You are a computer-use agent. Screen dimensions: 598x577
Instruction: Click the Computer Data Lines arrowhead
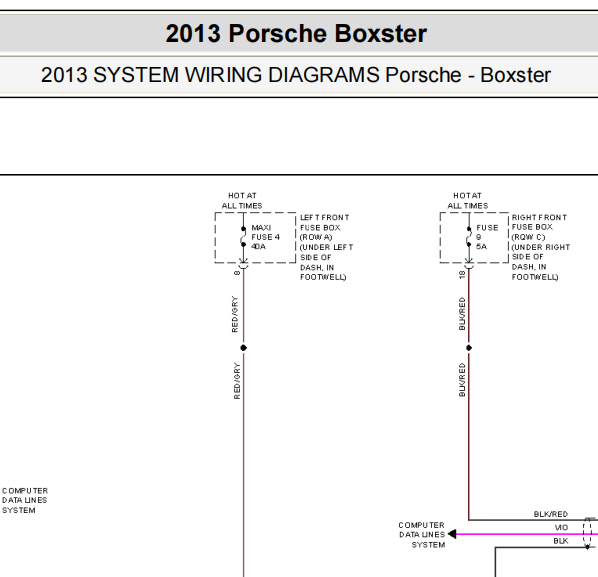click(x=452, y=534)
